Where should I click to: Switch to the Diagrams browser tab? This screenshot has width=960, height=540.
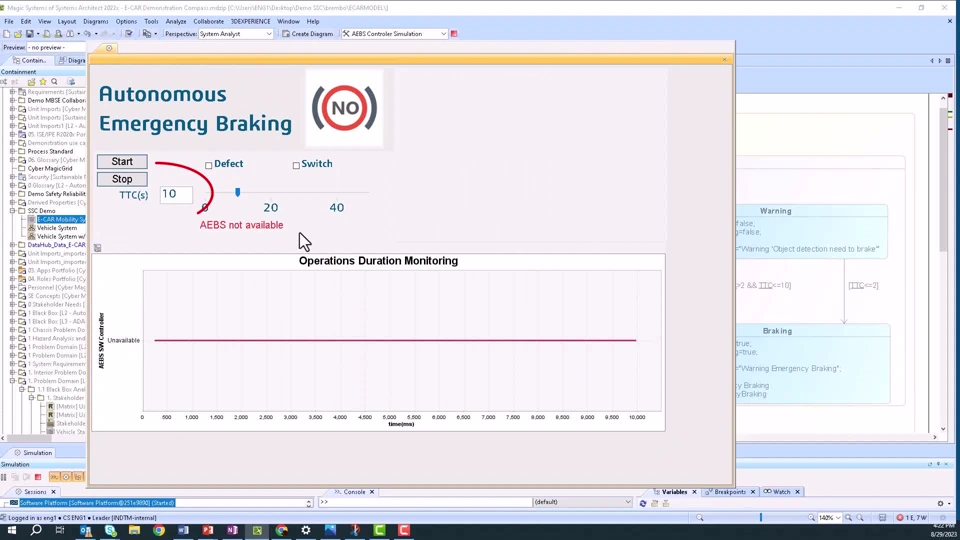[x=72, y=61]
